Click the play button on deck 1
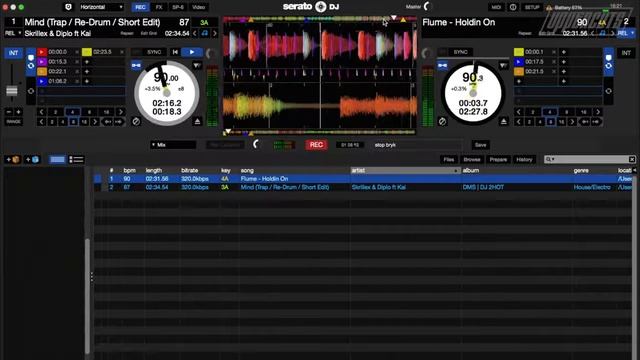Viewport: 640px width, 360px height. (191, 52)
